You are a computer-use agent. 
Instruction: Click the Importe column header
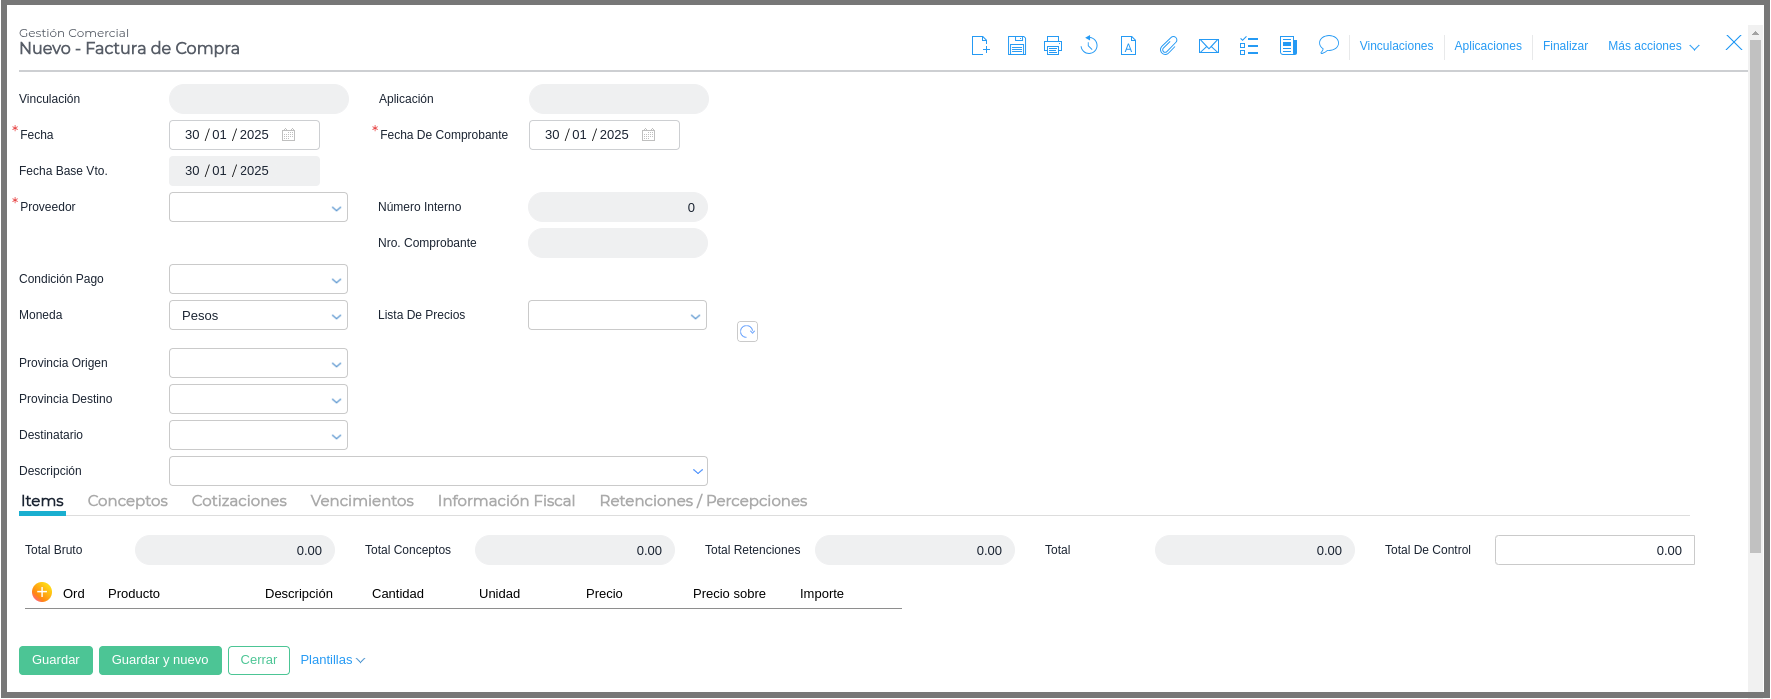(x=822, y=594)
